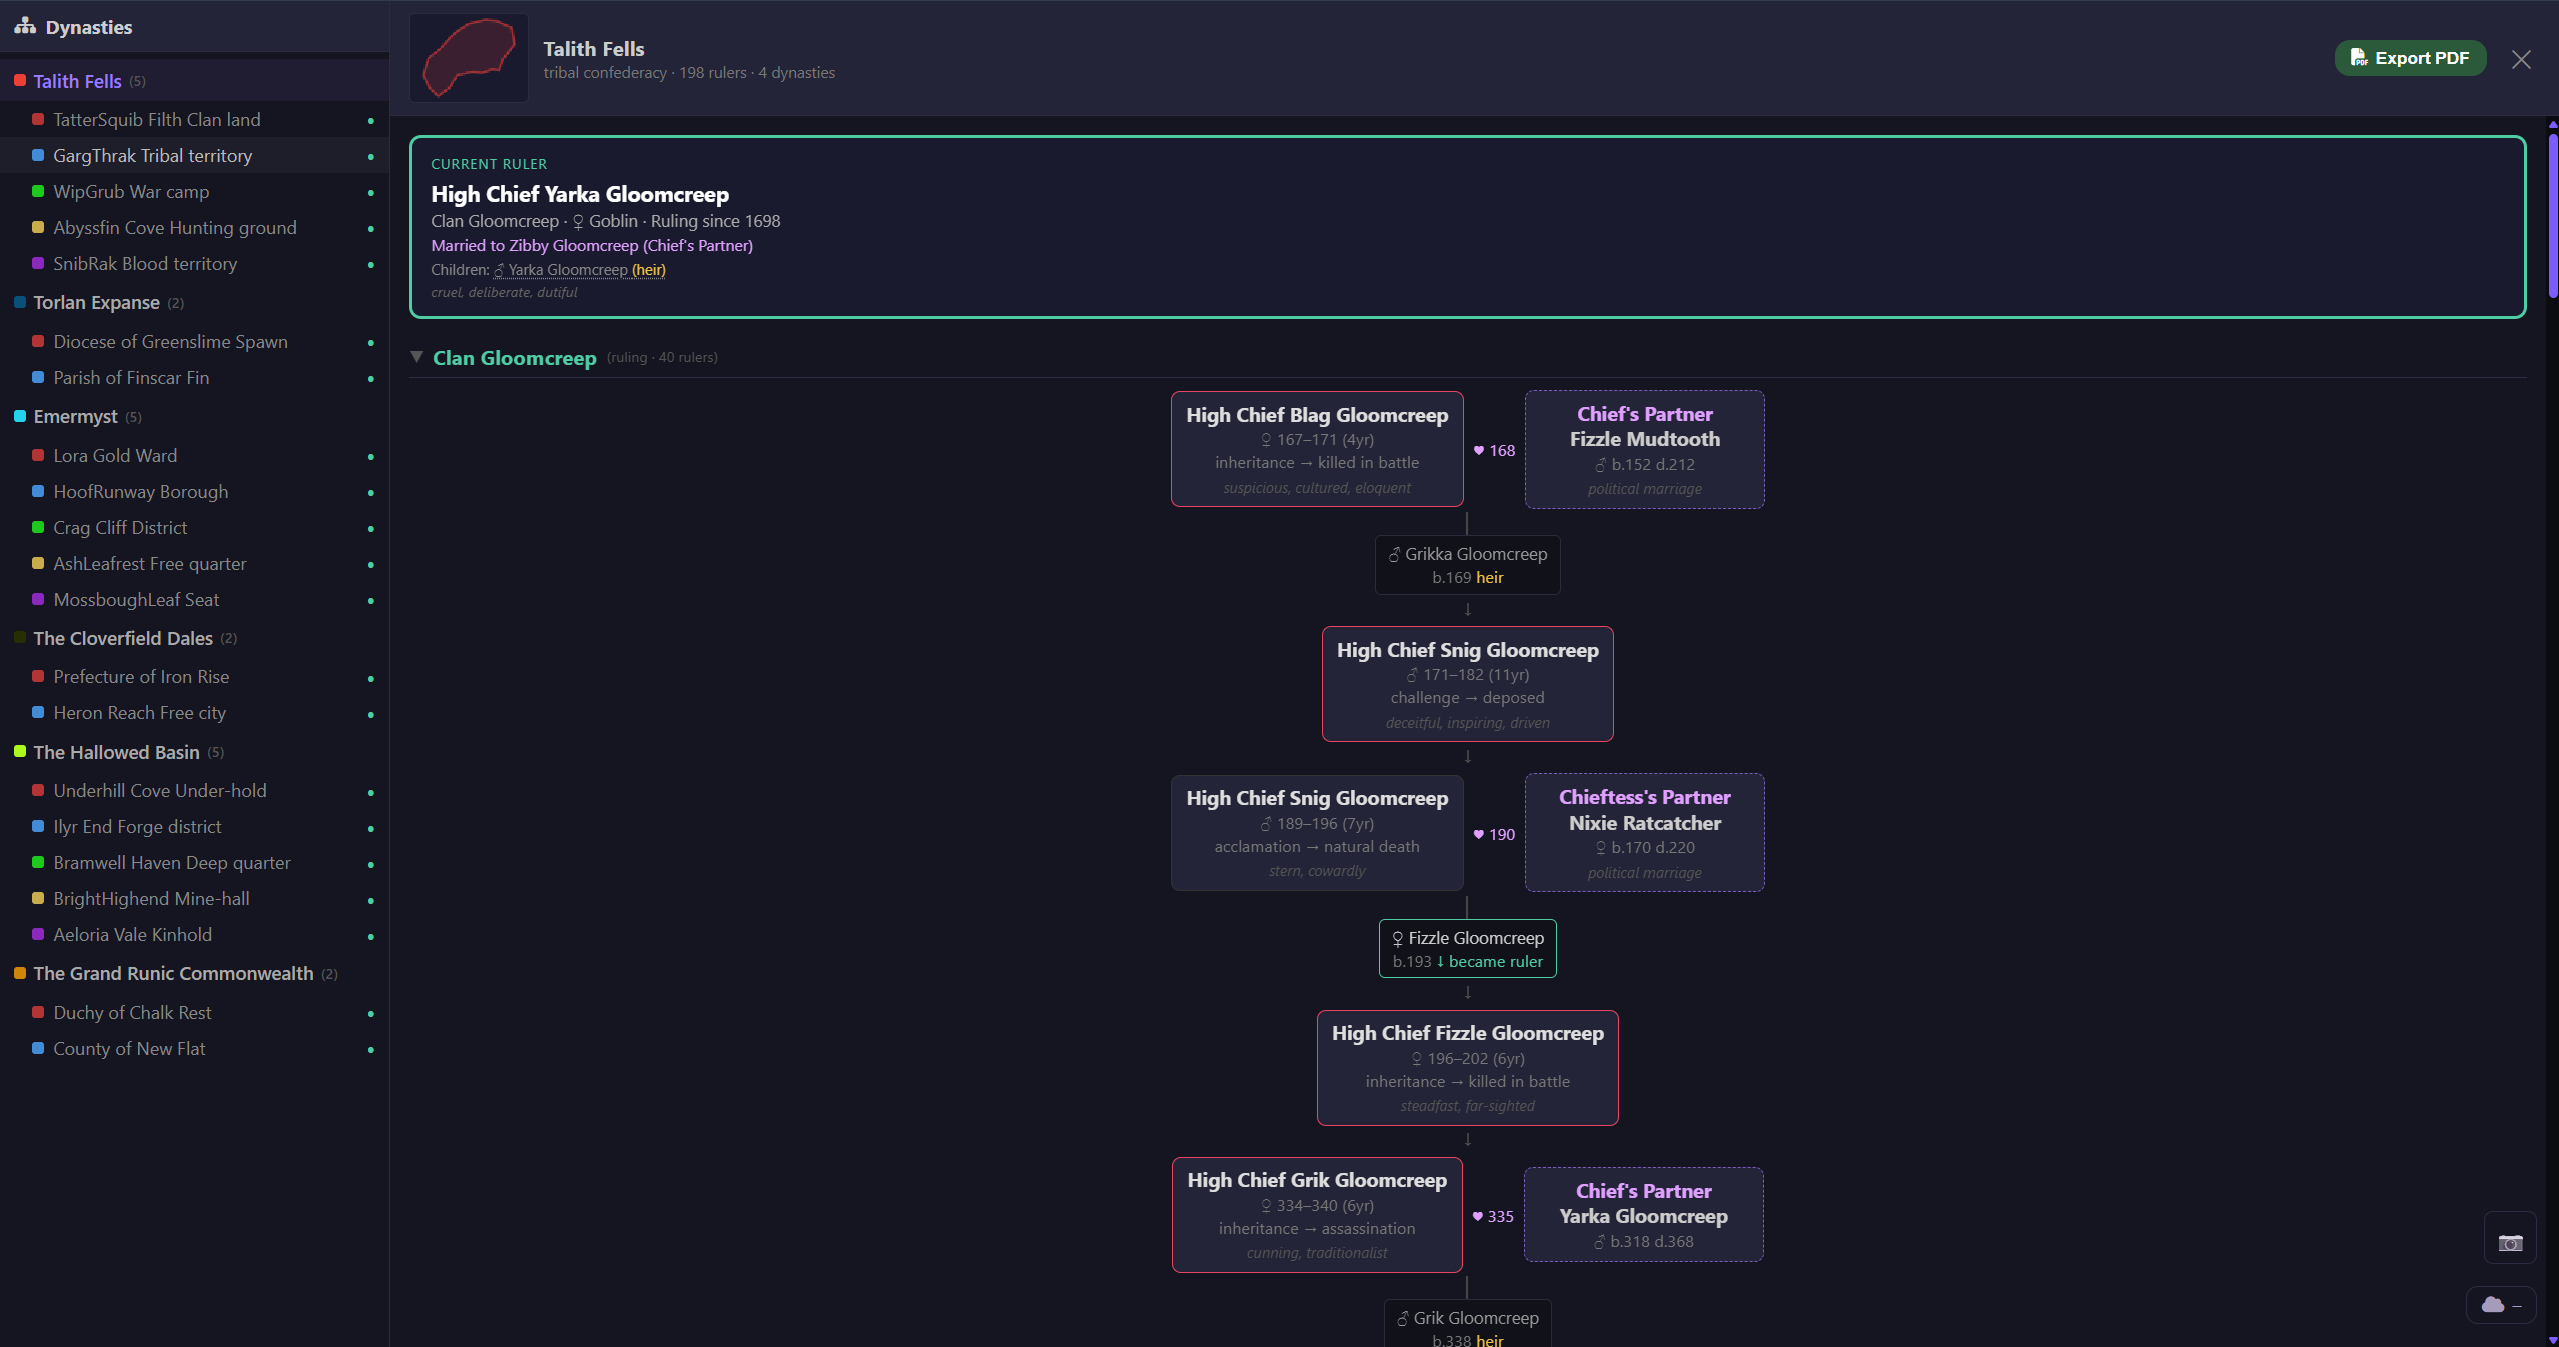
Task: Click the marriage heart 190 marker
Action: tap(1494, 834)
